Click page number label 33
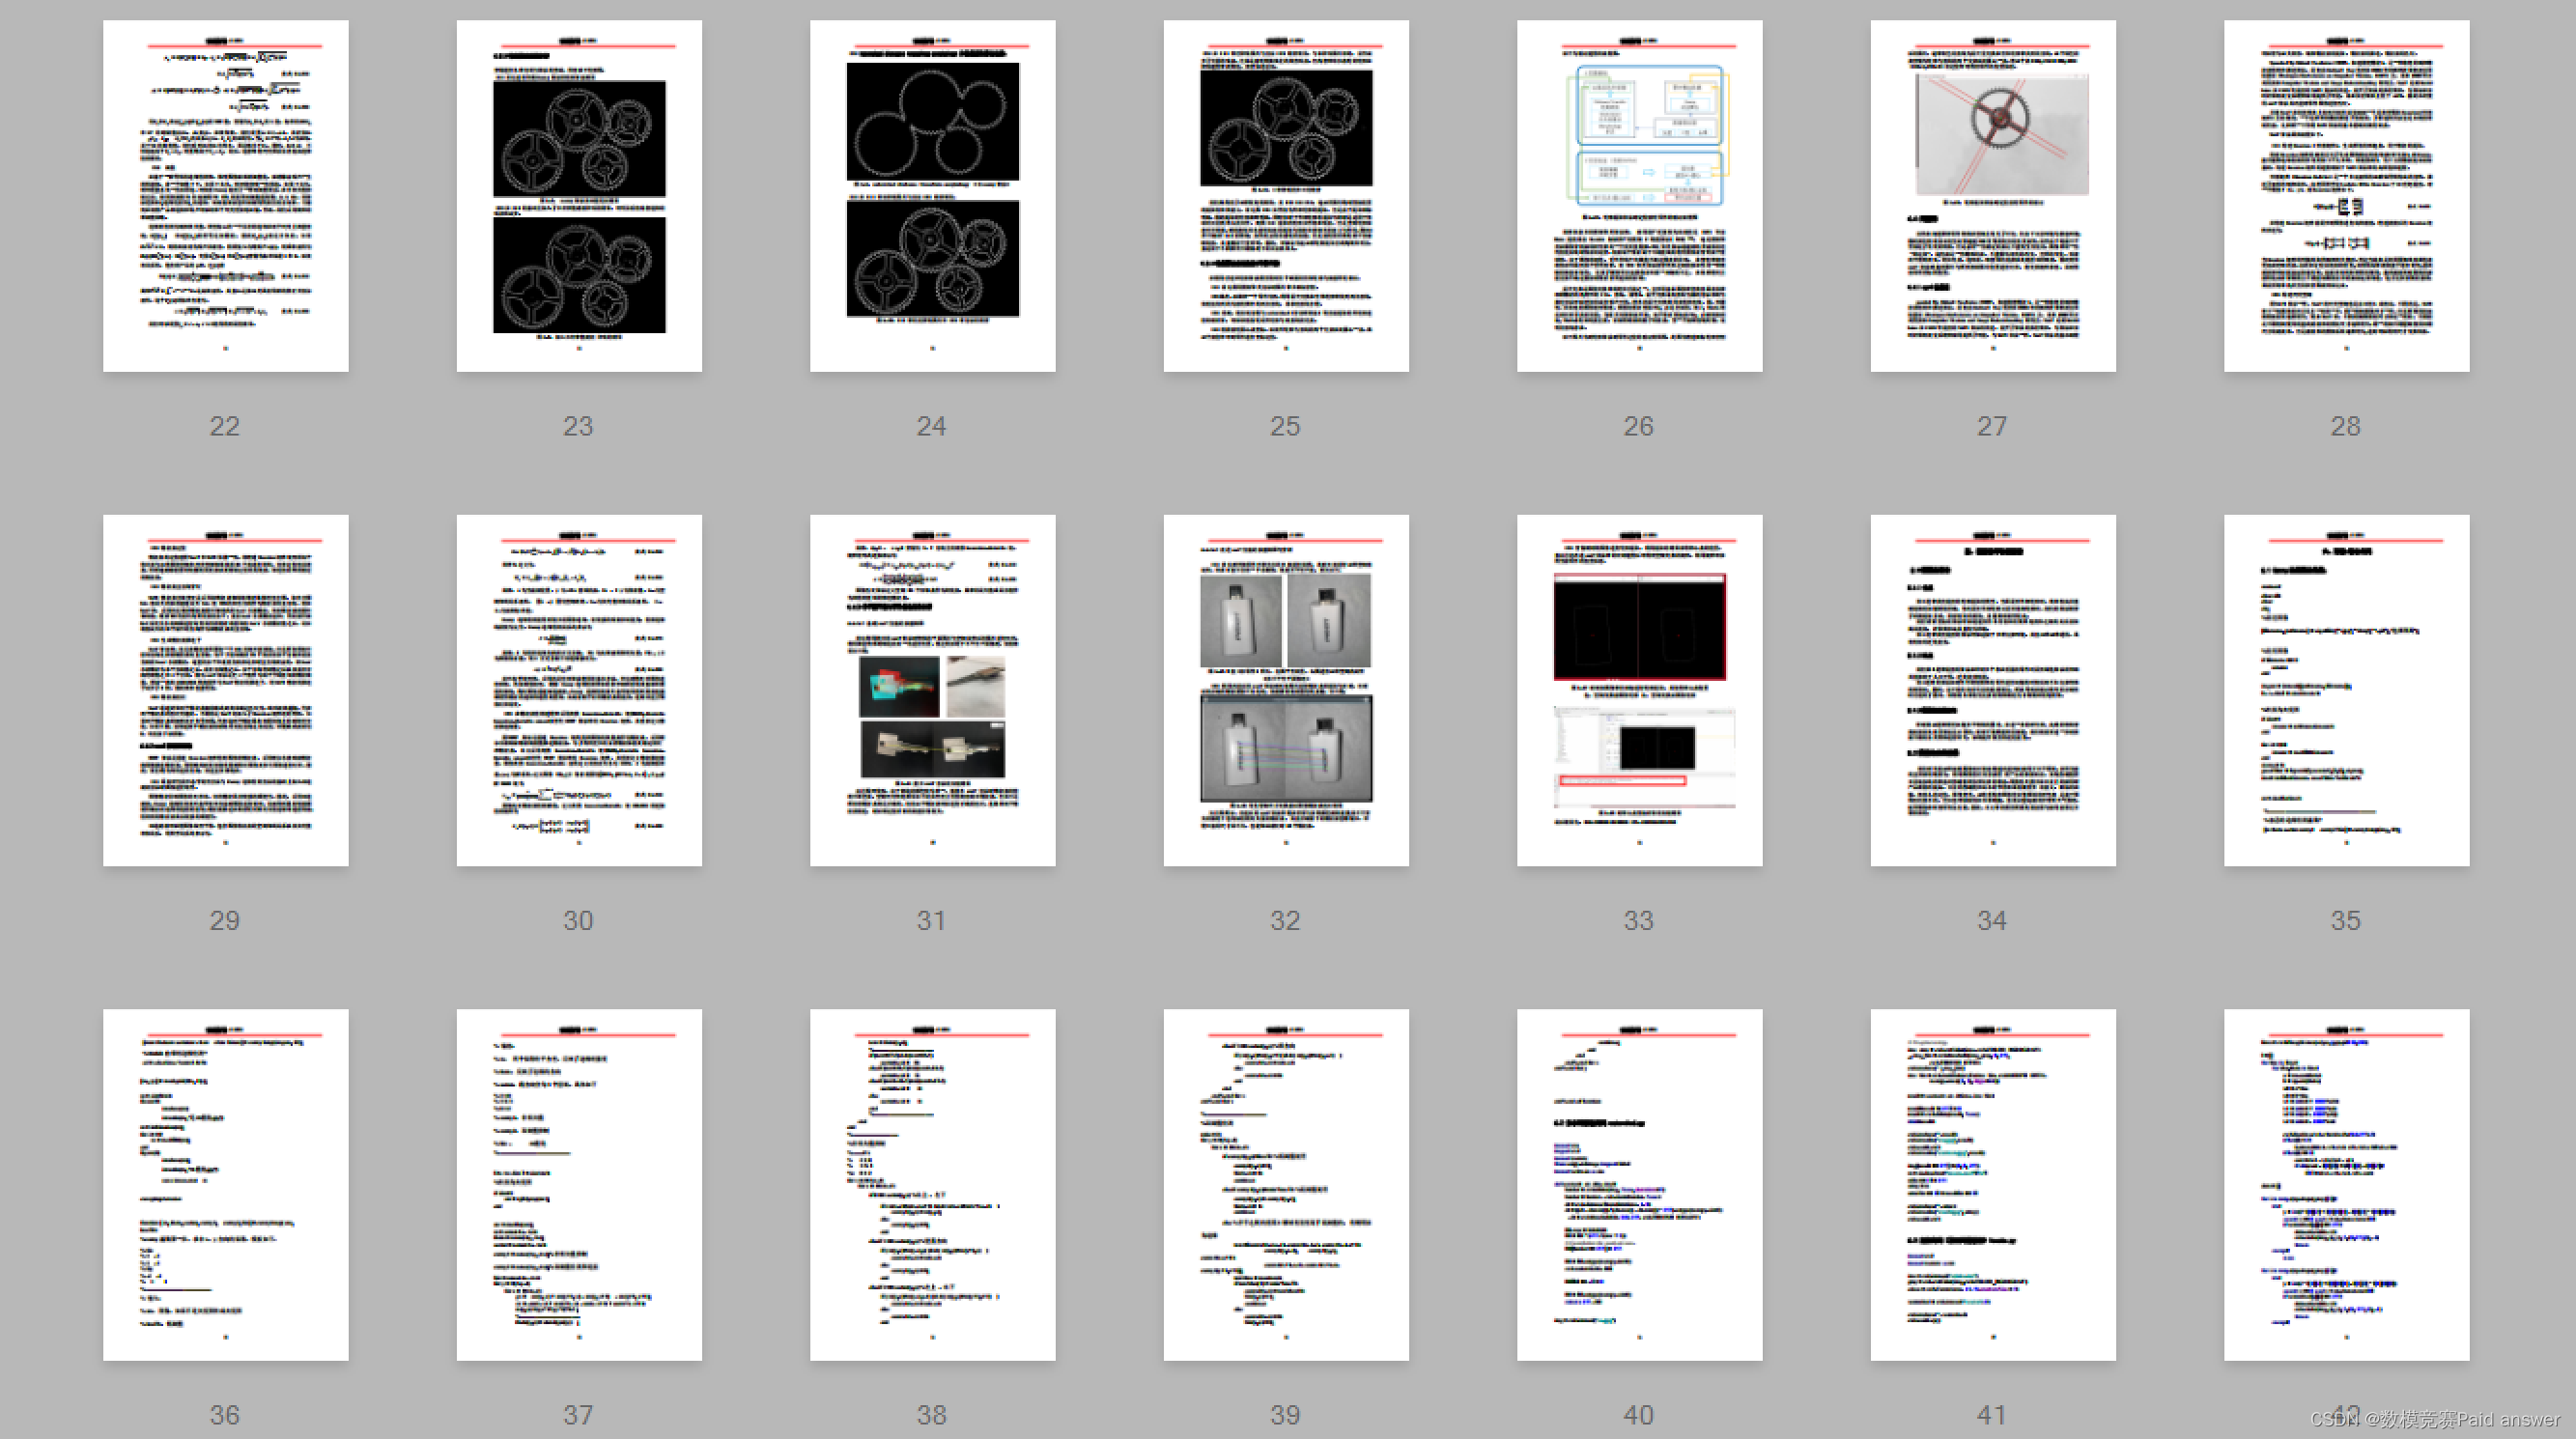This screenshot has width=2576, height=1439. point(1638,920)
